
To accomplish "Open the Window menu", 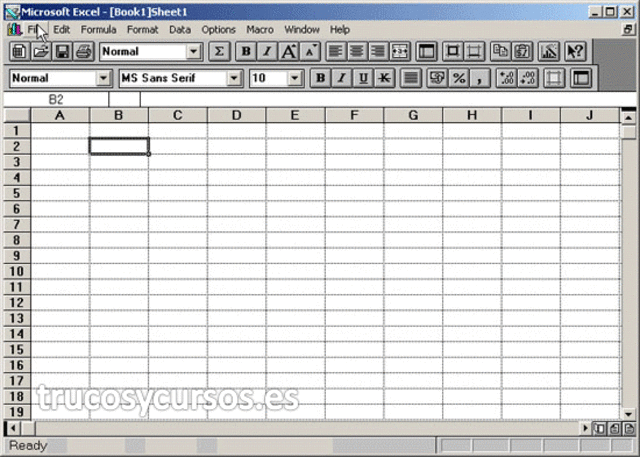I will pyautogui.click(x=302, y=30).
